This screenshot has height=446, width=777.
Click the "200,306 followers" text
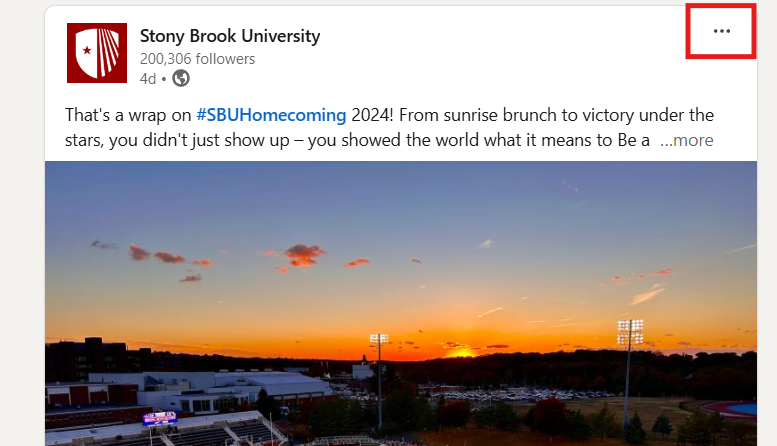point(197,59)
